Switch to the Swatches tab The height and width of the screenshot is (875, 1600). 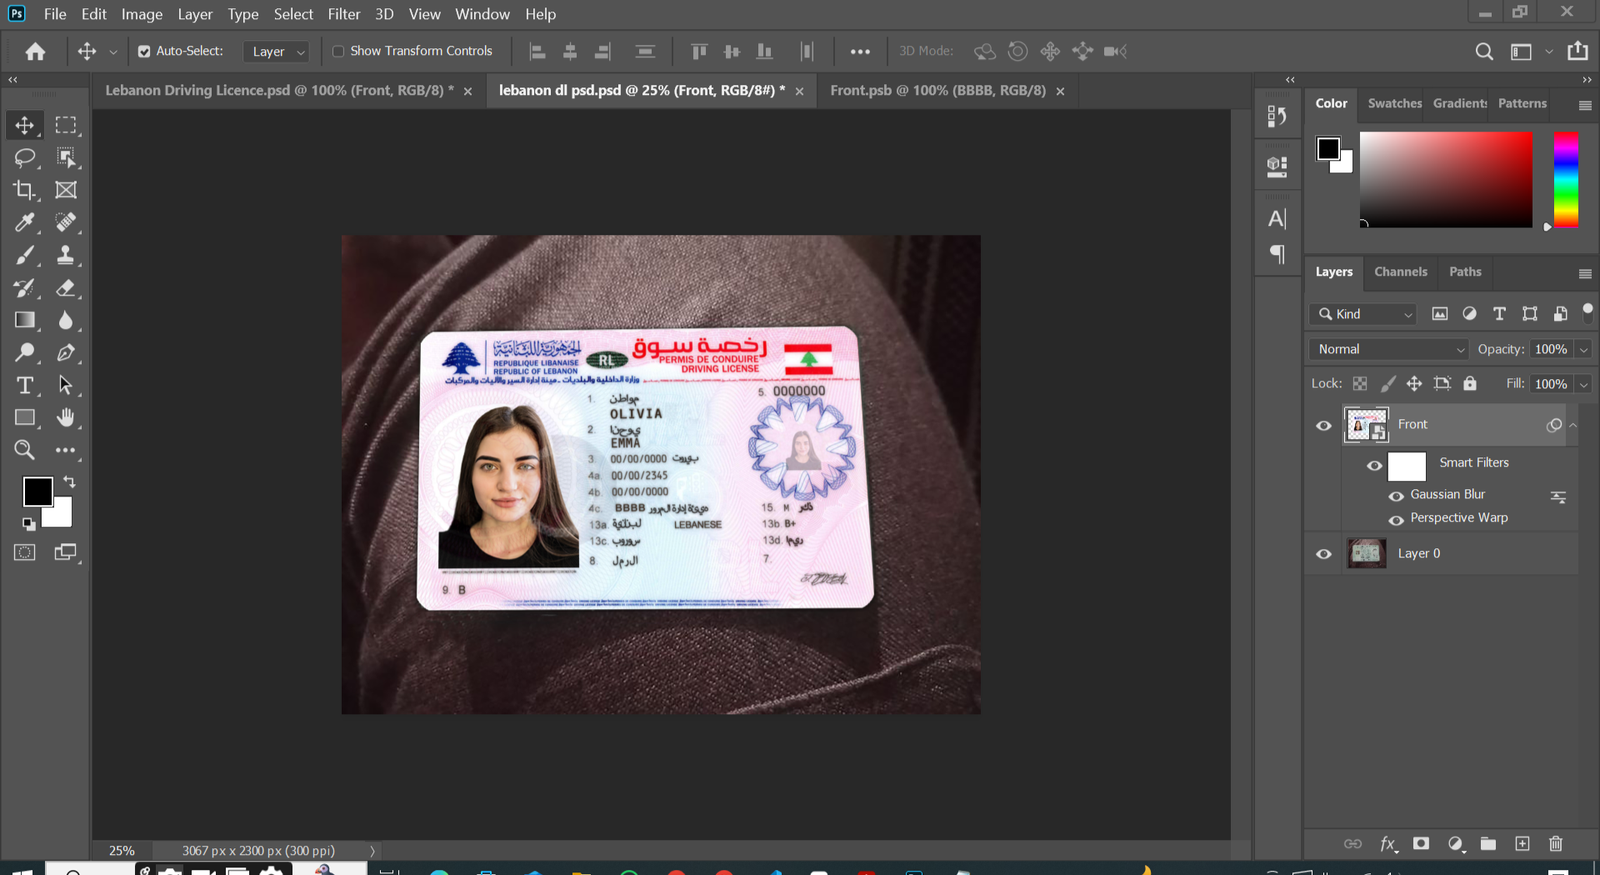(x=1394, y=103)
